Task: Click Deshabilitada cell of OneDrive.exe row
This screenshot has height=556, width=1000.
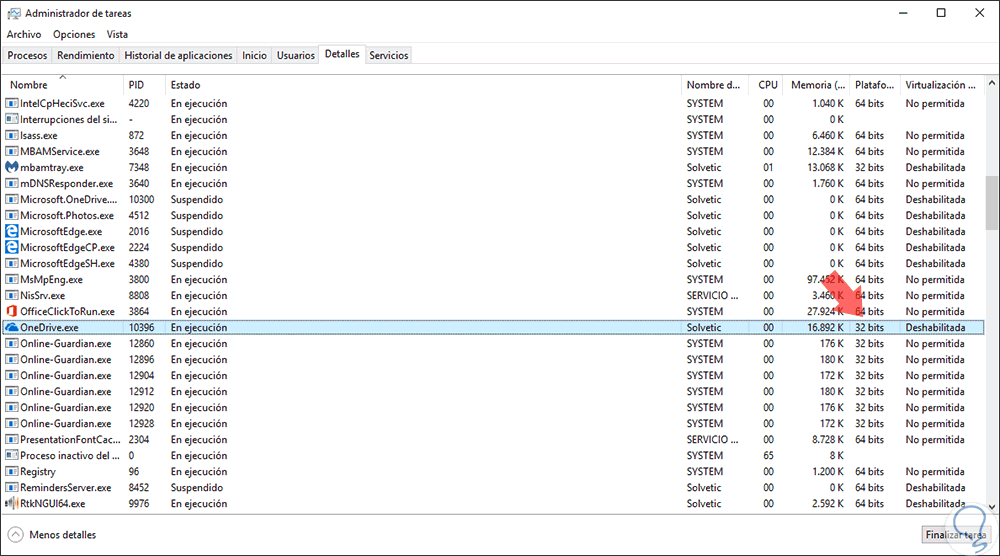Action: [935, 327]
